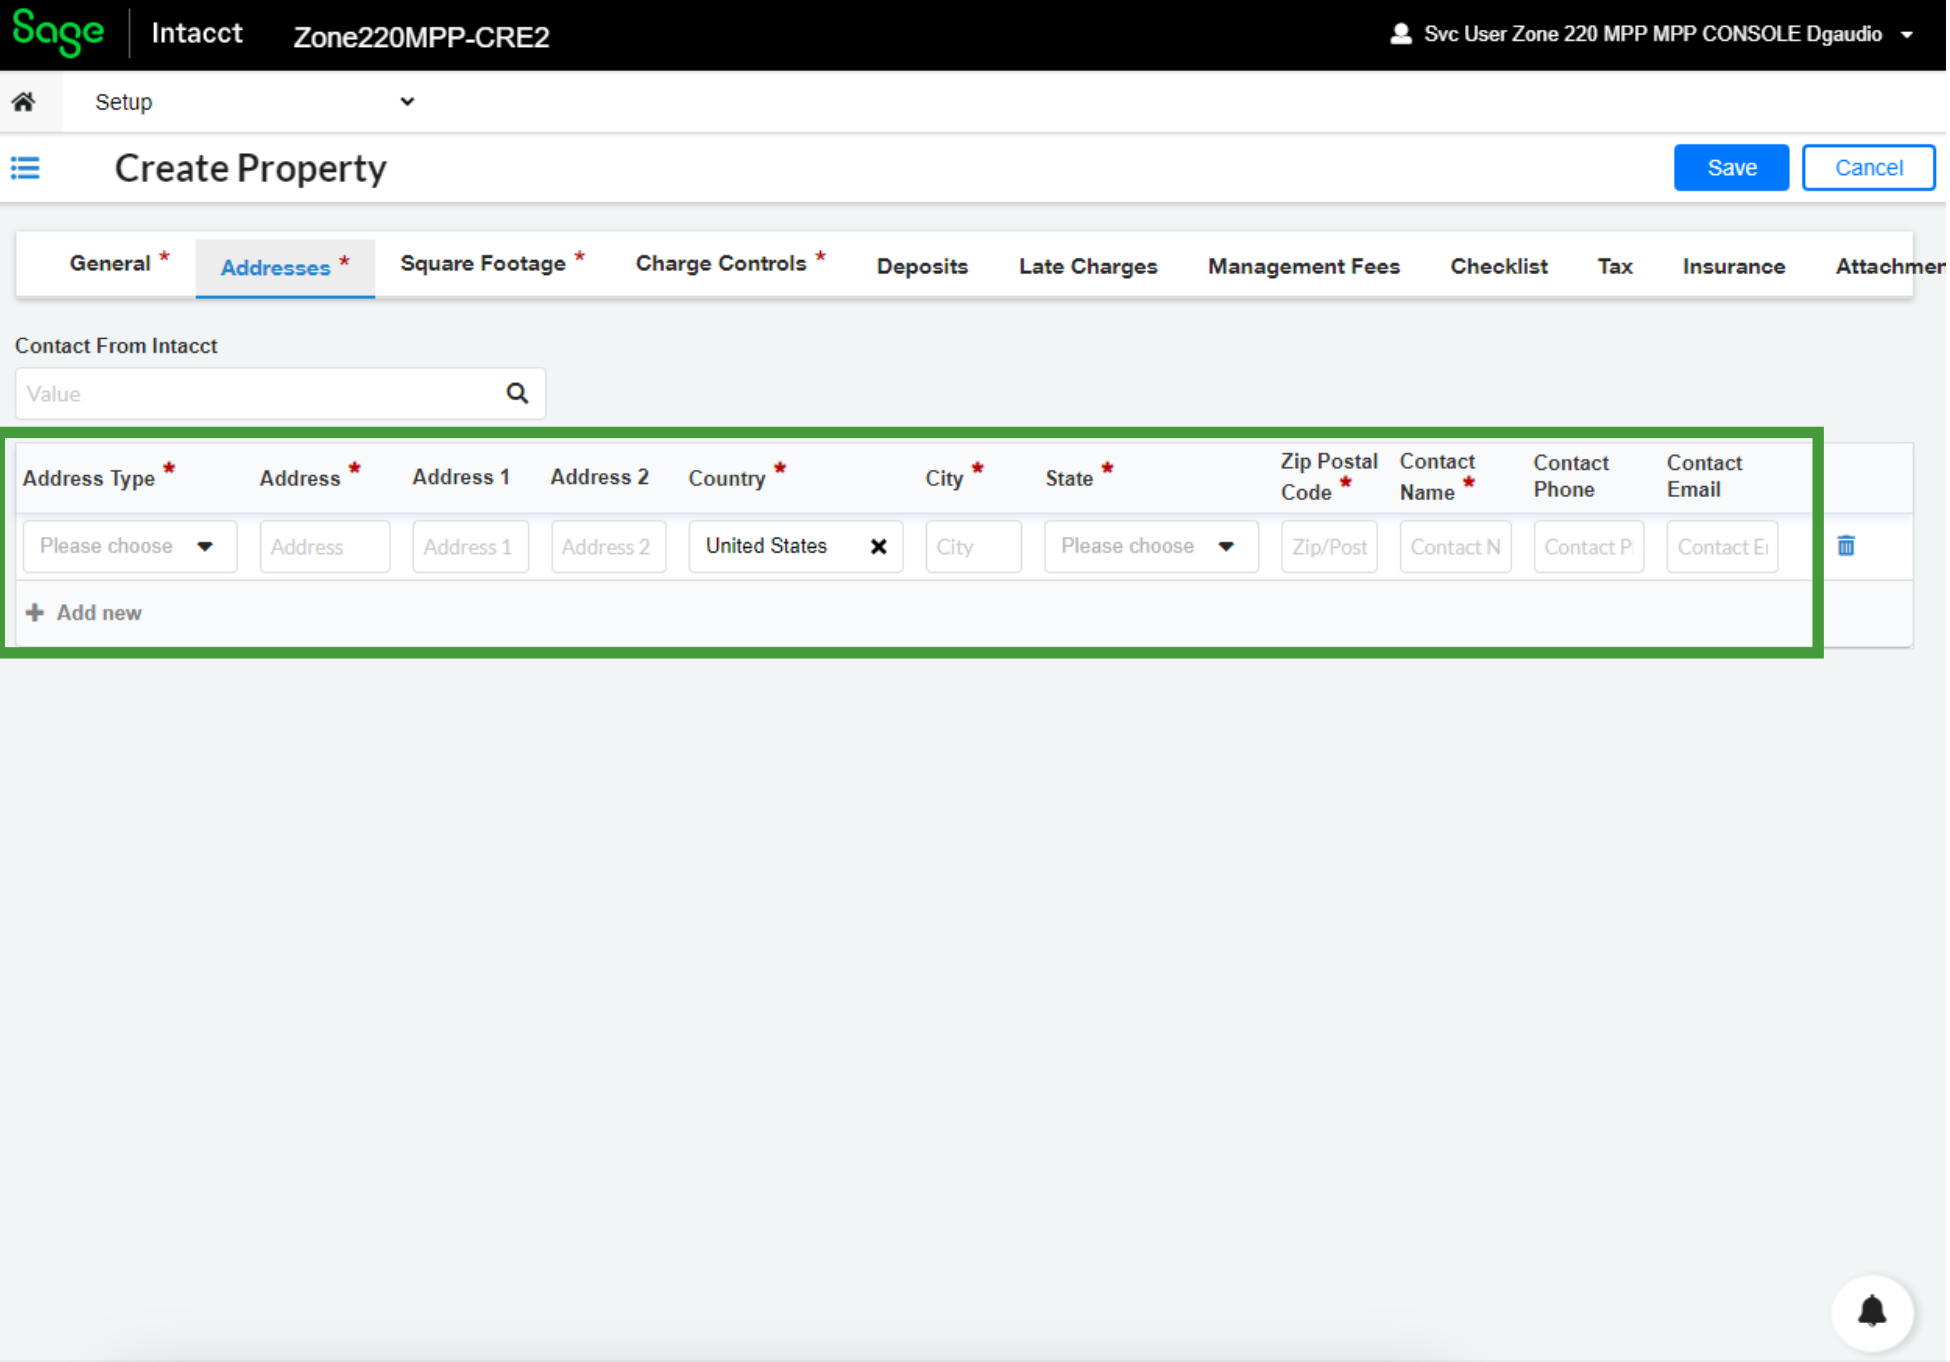Open the Attachments tab
1950x1362 pixels.
pos(1888,267)
